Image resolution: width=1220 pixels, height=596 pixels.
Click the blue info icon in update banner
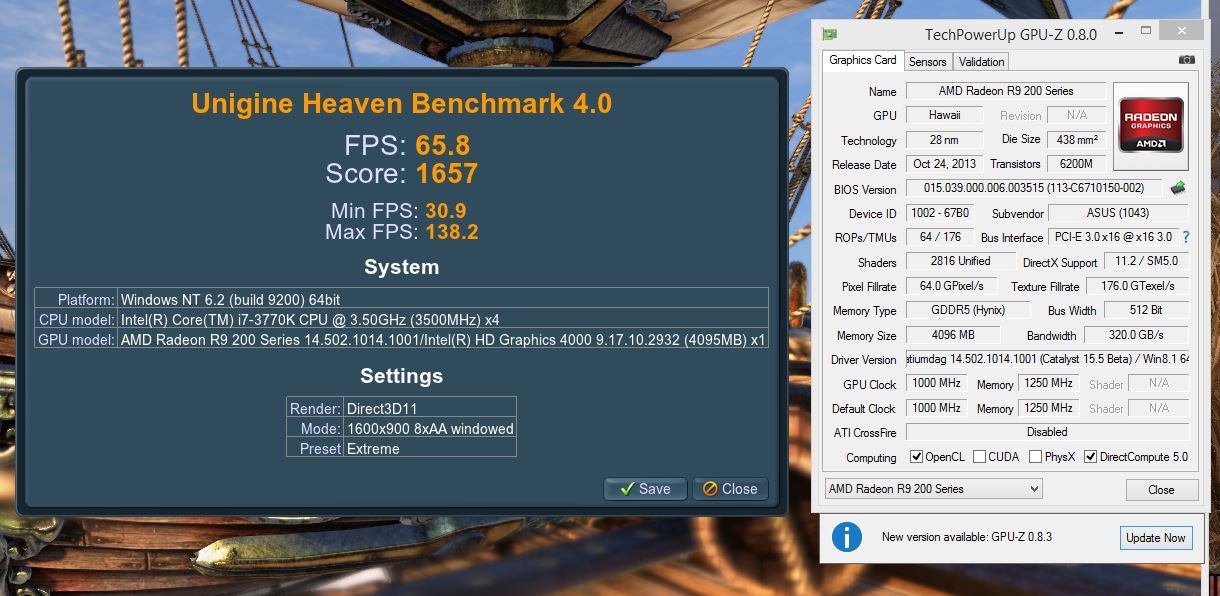tap(846, 537)
